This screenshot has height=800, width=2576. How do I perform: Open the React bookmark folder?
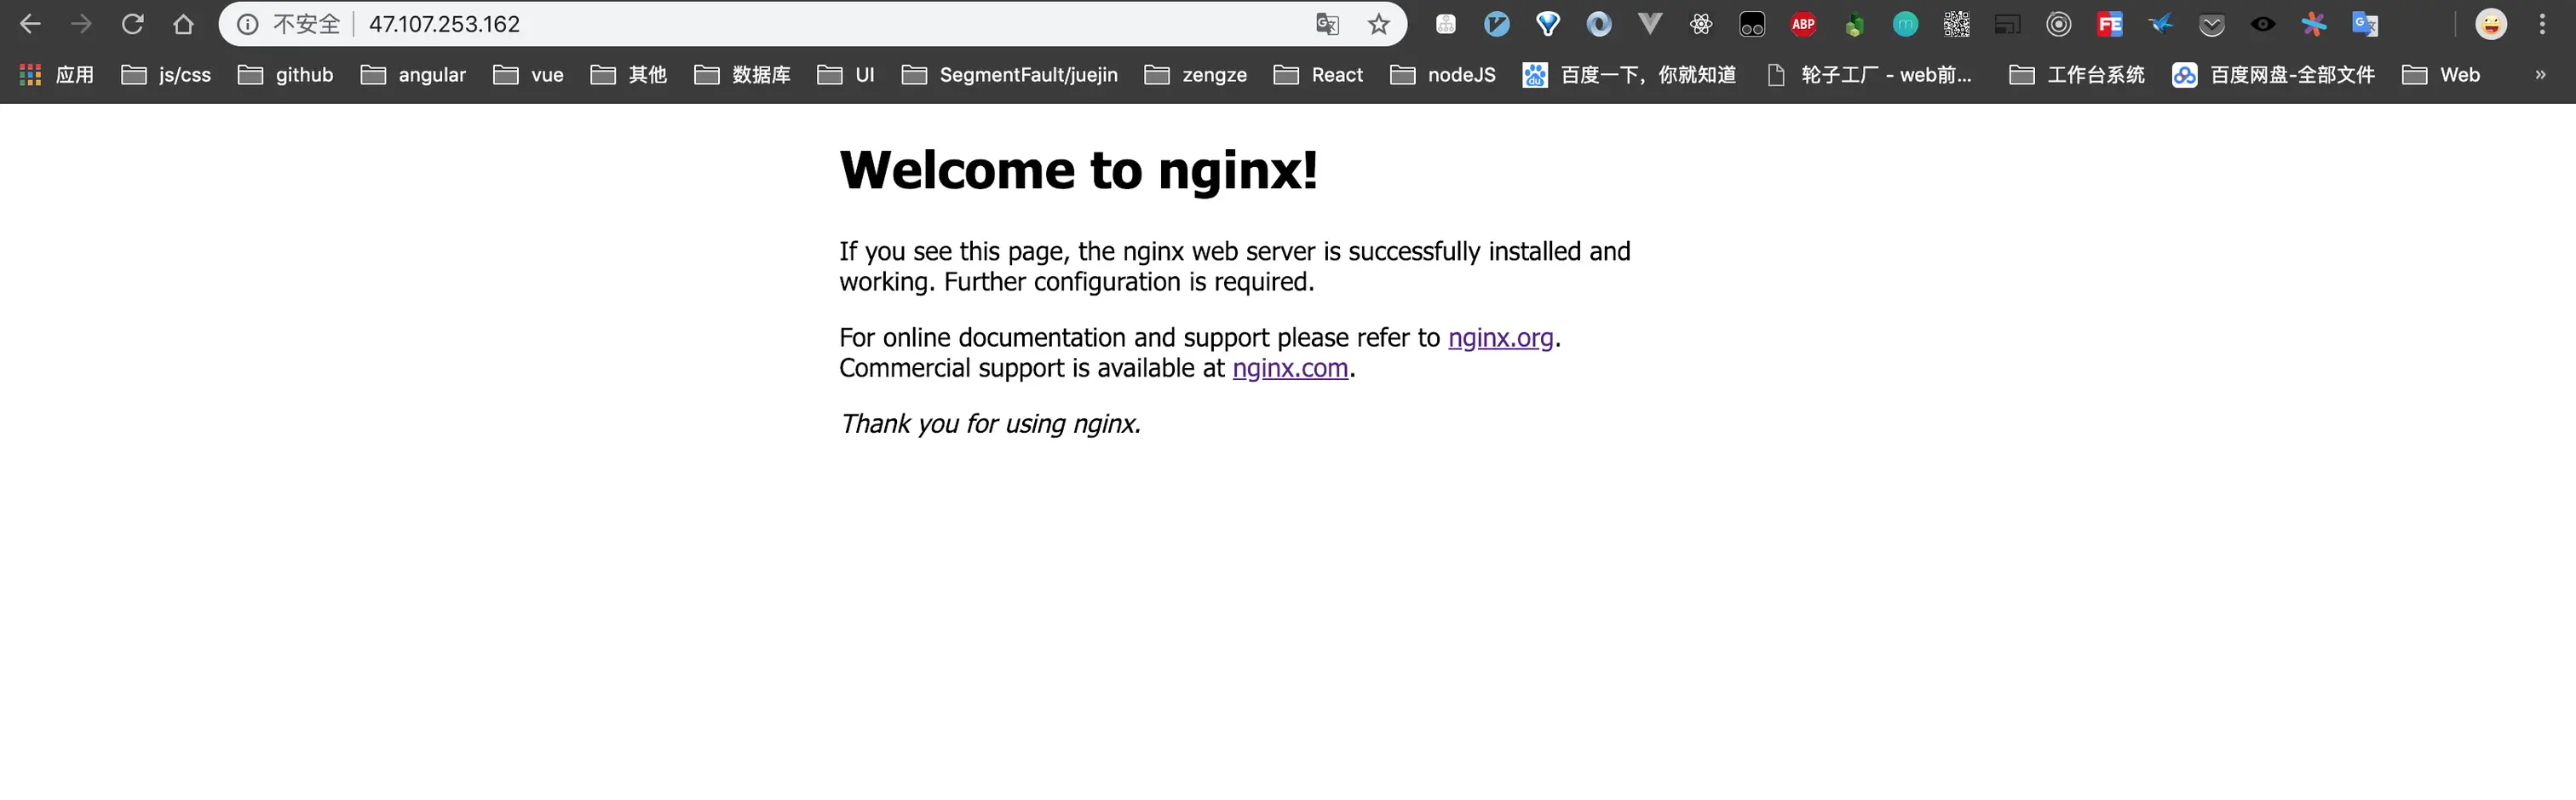pos(1318,75)
